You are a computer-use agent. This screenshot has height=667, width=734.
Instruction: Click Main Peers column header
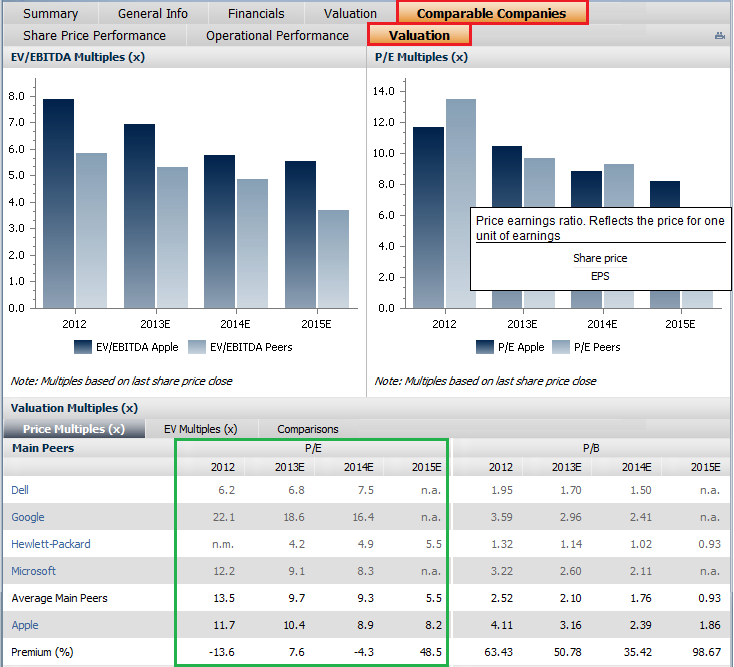[x=43, y=448]
